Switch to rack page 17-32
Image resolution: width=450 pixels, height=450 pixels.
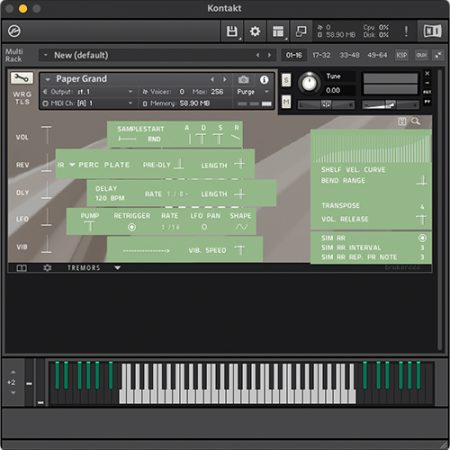(321, 55)
